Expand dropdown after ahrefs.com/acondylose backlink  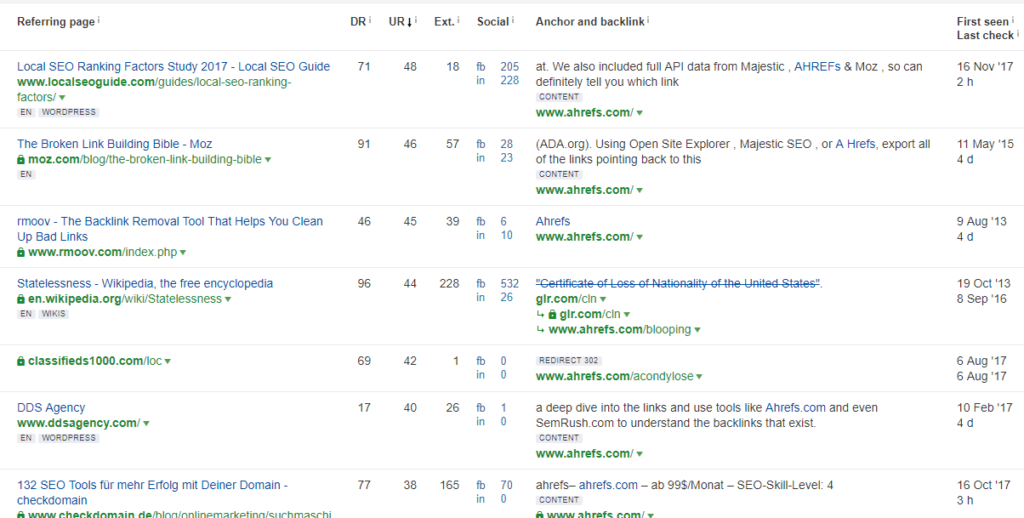[x=699, y=377]
